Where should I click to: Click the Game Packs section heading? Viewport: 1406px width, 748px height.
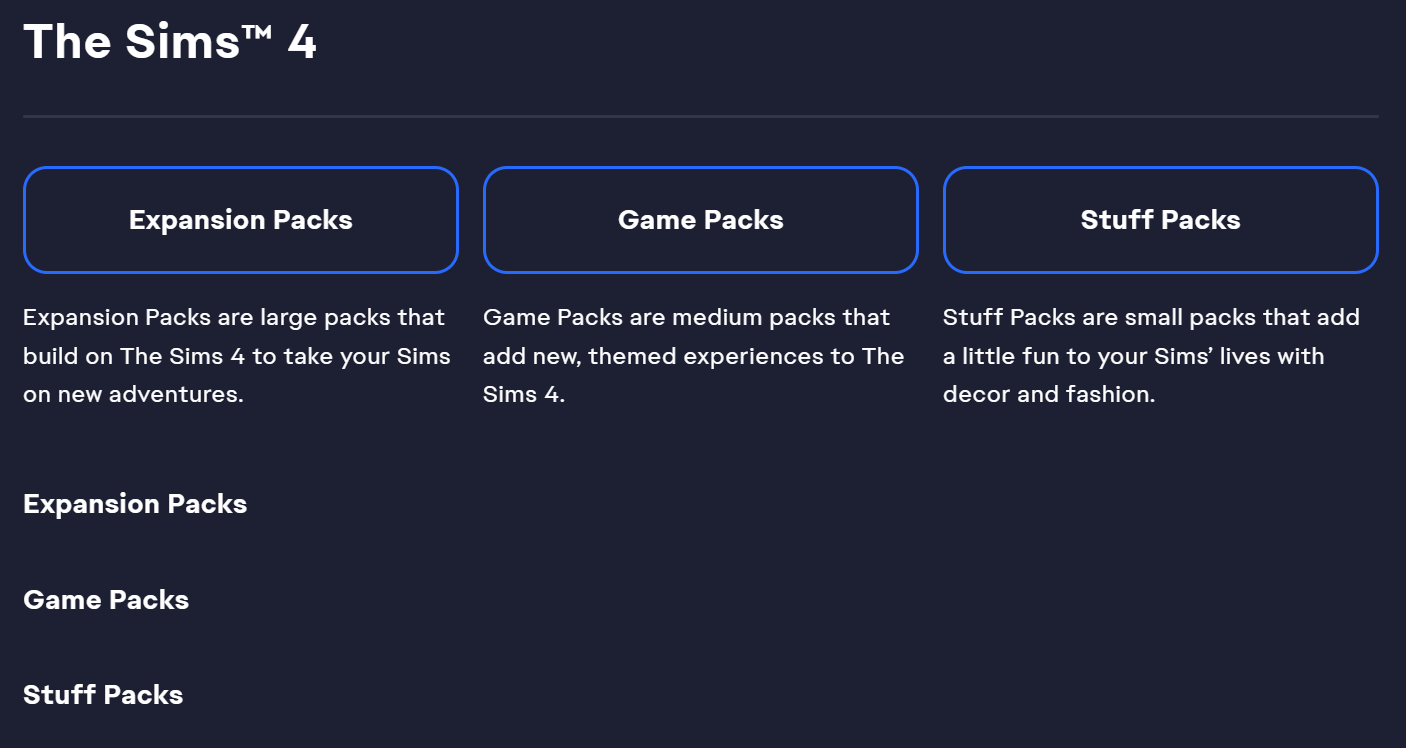106,600
